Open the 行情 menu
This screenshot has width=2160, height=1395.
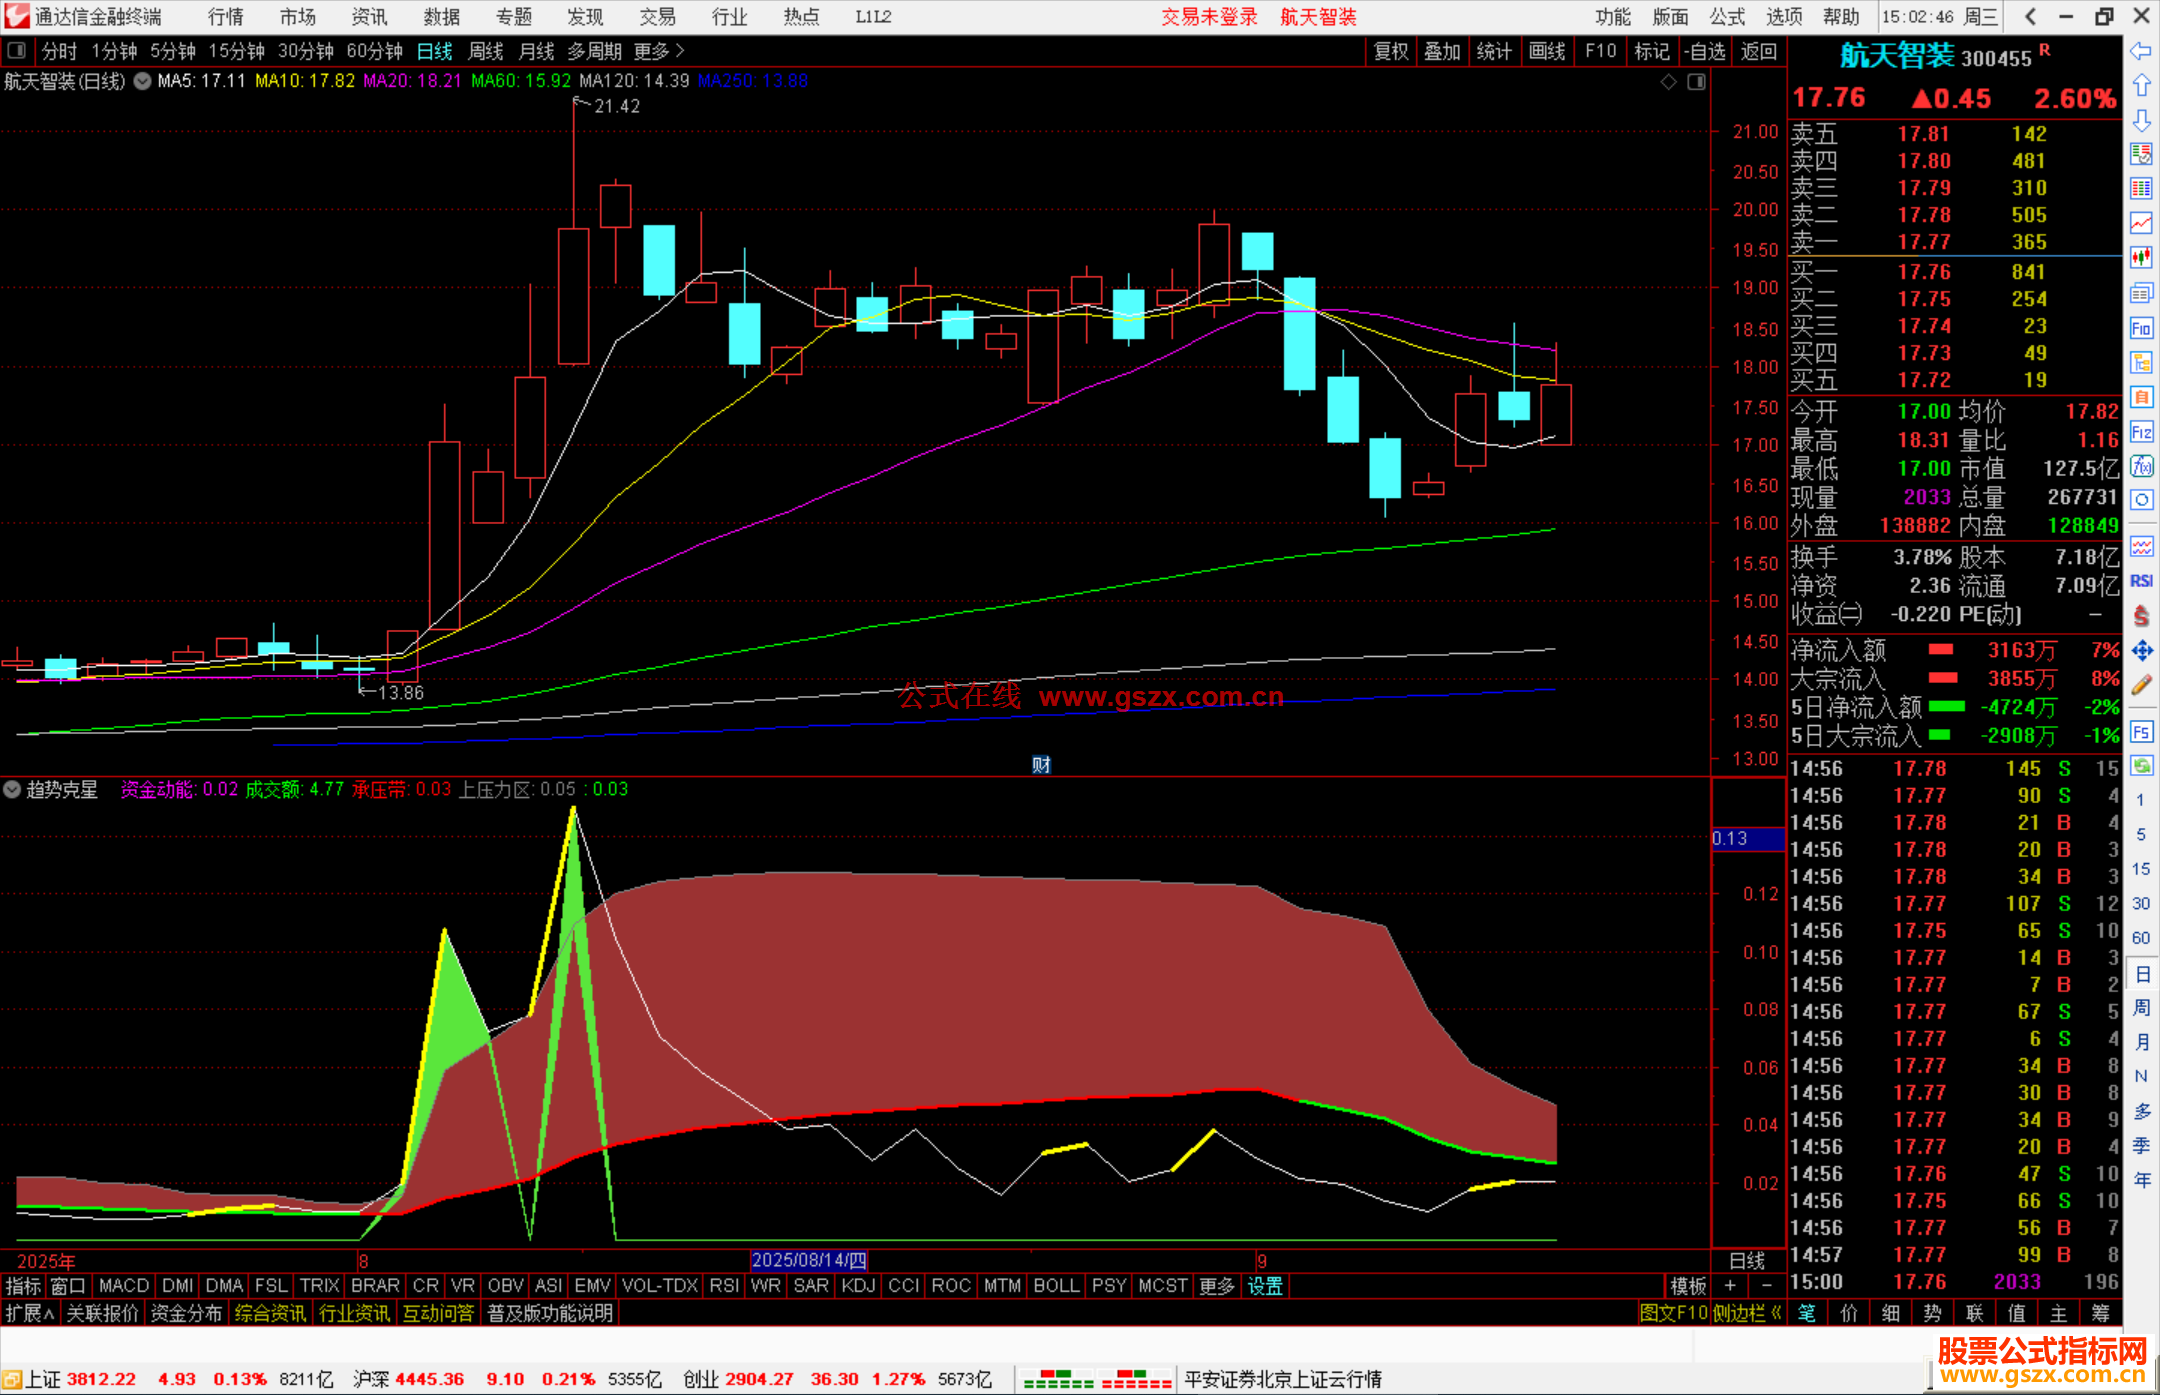(x=226, y=17)
